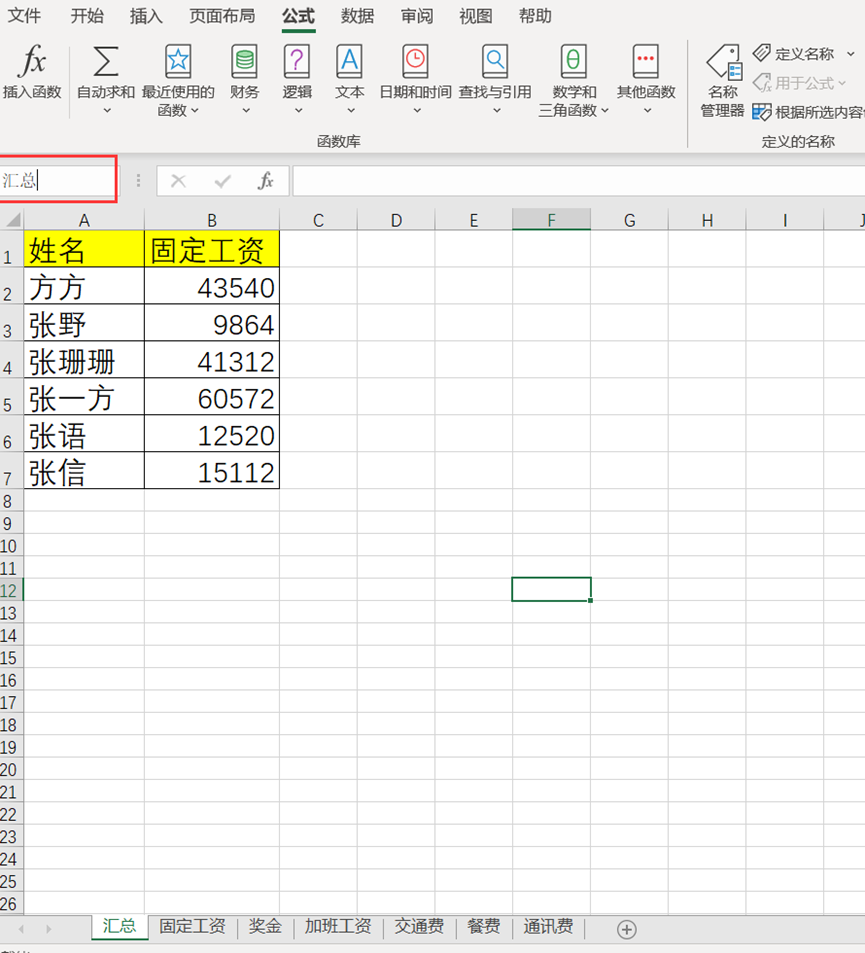Open the Insert Function (插入函数) dialog
The width and height of the screenshot is (865, 953).
[x=32, y=72]
